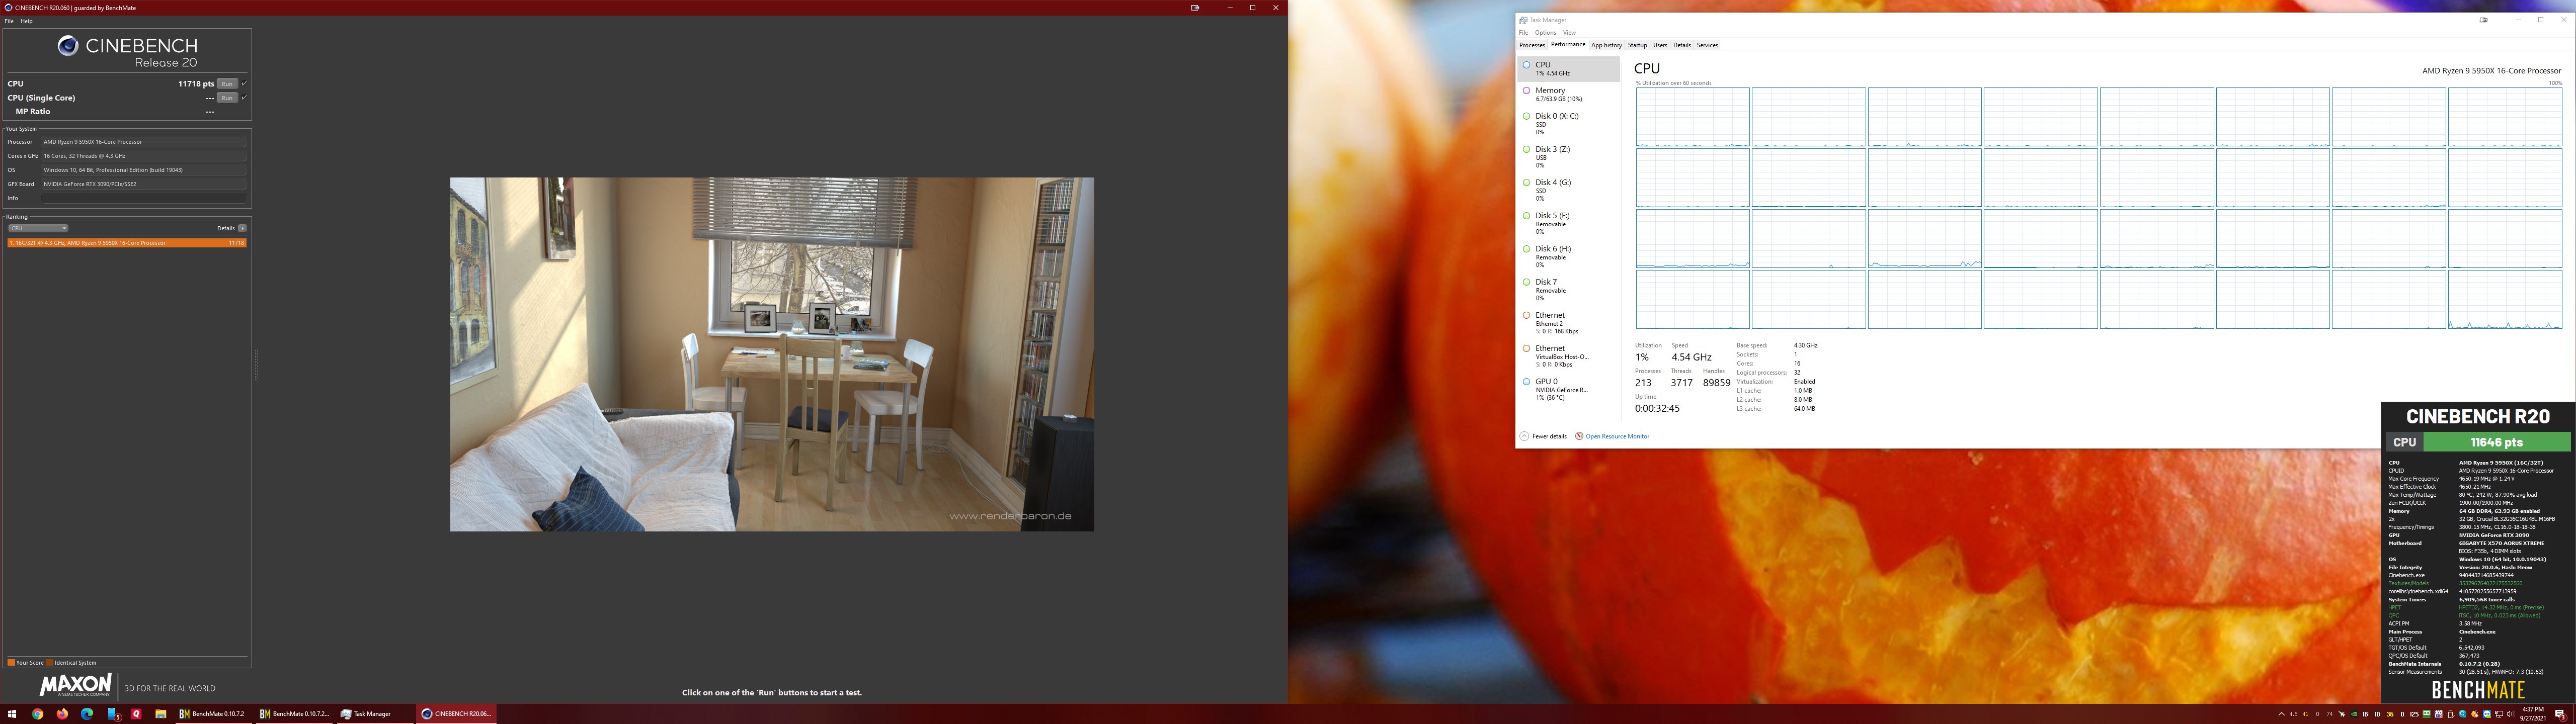Click NVIDIA tray icon
Image resolution: width=2576 pixels, height=724 pixels.
click(2354, 714)
